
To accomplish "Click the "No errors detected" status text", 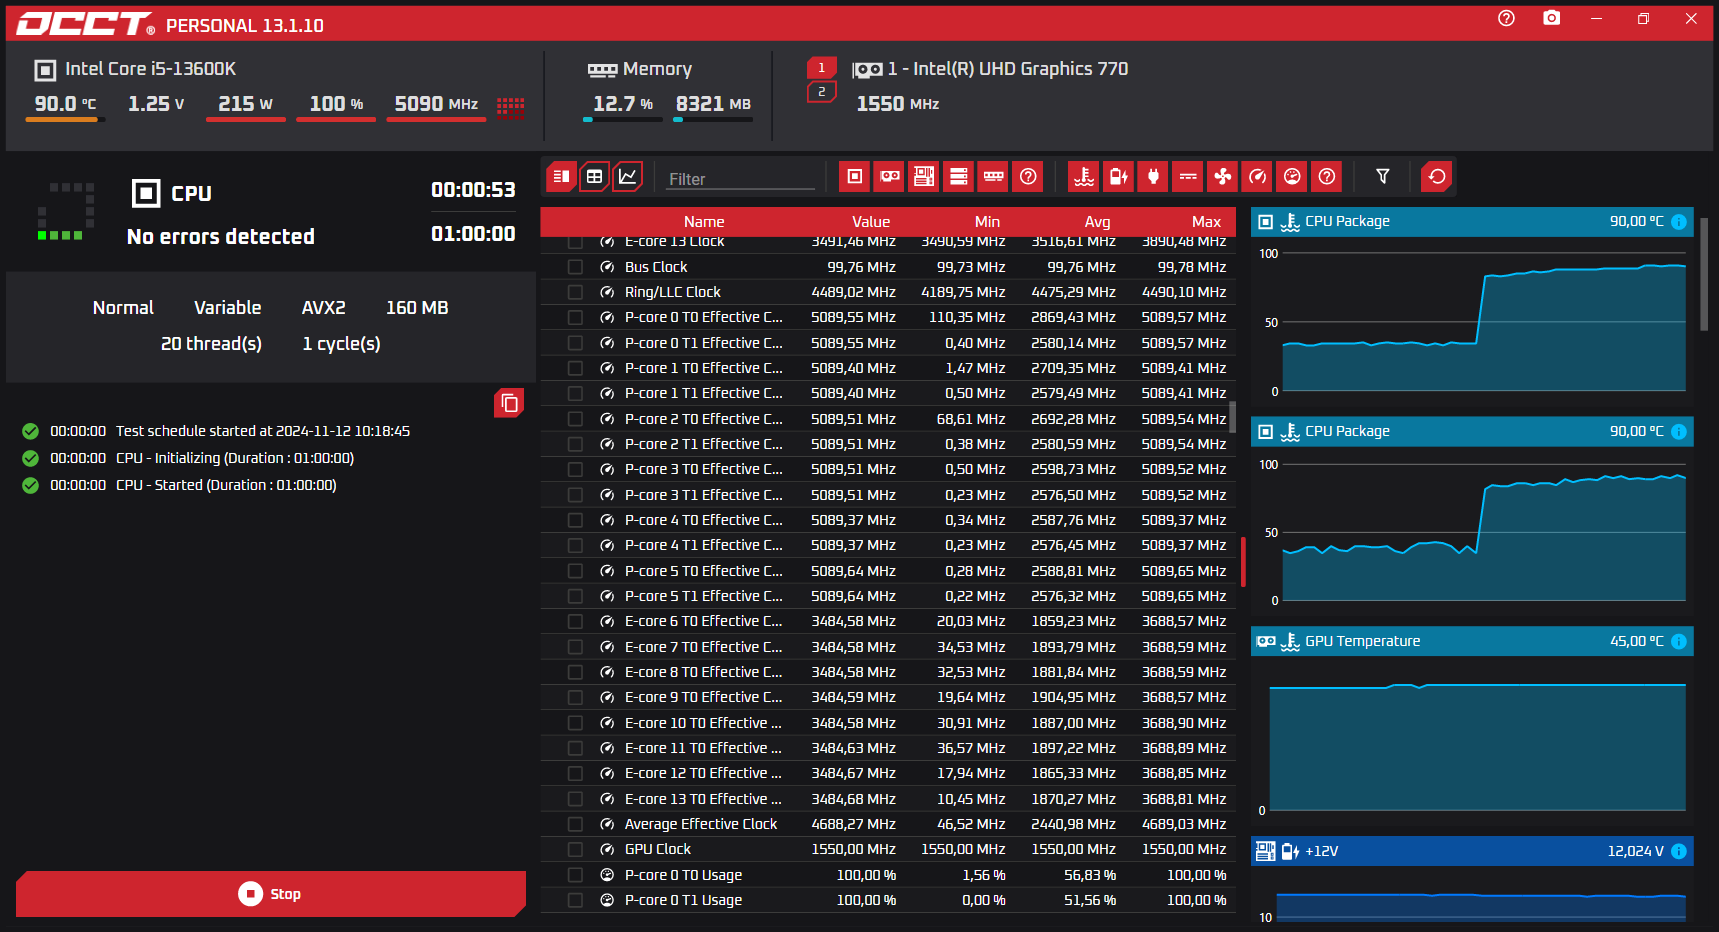I will [x=221, y=237].
